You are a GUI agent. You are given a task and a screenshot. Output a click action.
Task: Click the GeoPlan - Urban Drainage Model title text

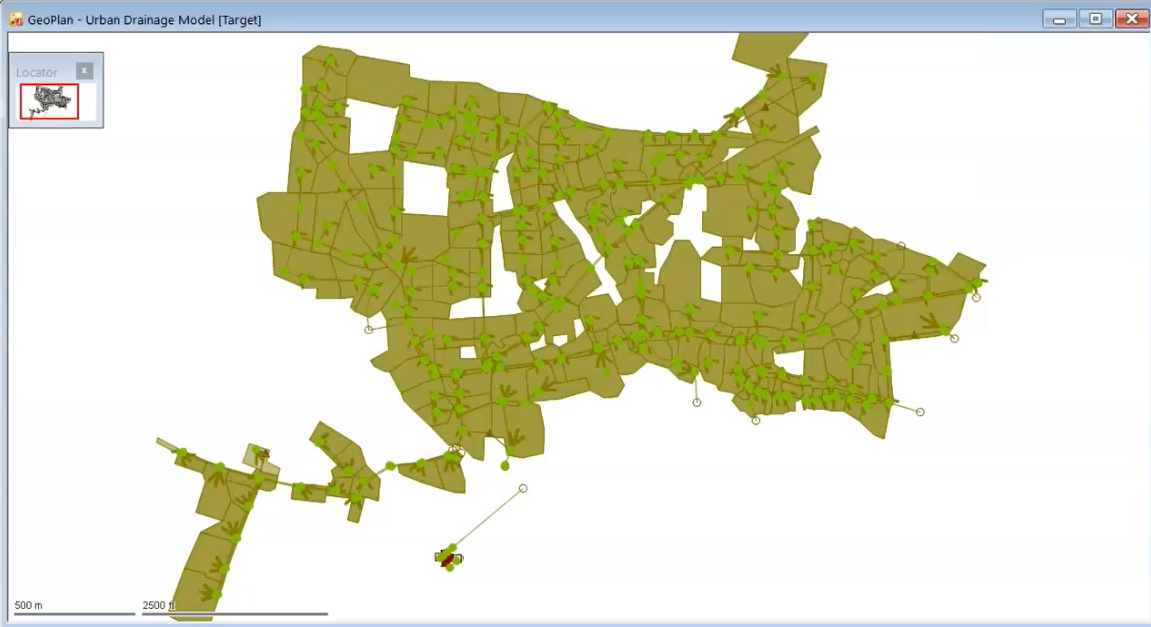(145, 20)
